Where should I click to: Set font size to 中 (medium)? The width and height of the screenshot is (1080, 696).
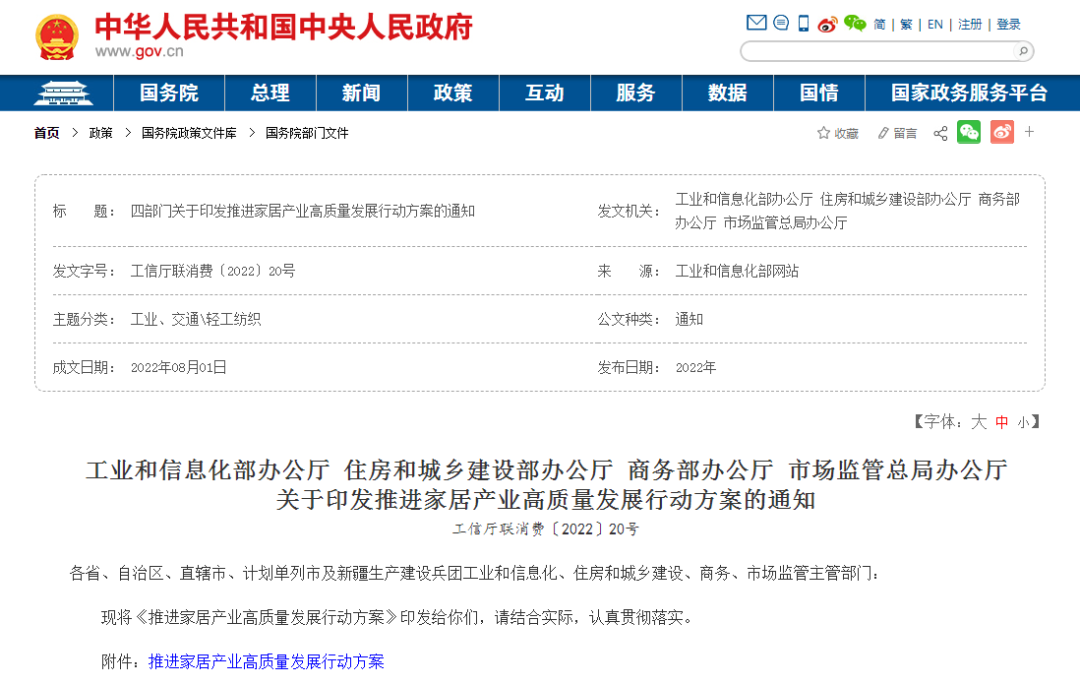(1002, 422)
